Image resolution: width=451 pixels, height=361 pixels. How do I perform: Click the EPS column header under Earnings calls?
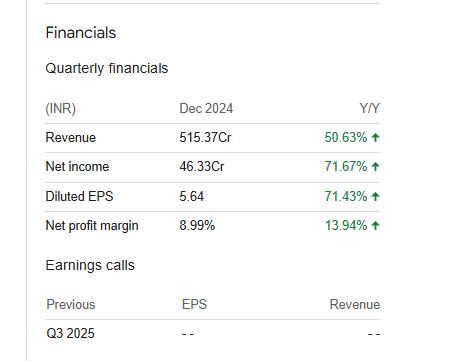coord(194,304)
